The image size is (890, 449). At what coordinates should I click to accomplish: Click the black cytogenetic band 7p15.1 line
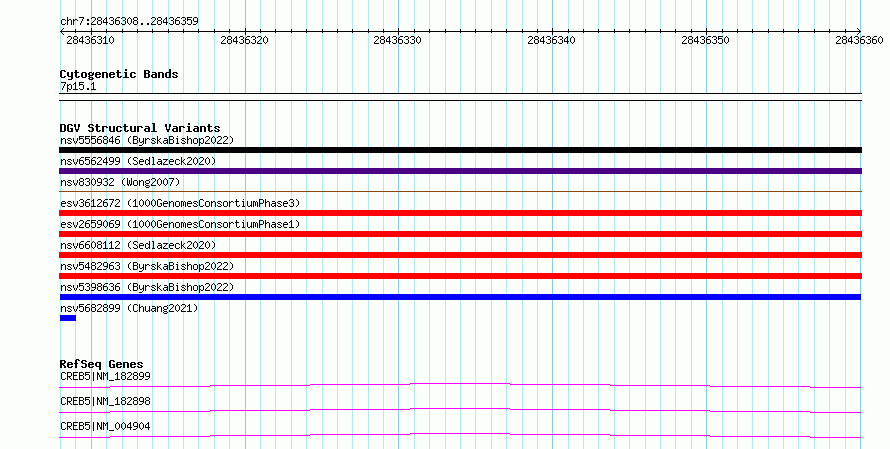tap(460, 97)
